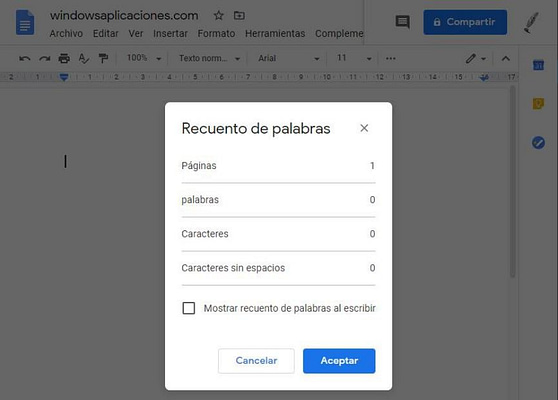Screen dimensions: 558x400
Task: Hide the menus with the up chevron
Action: pos(506,58)
